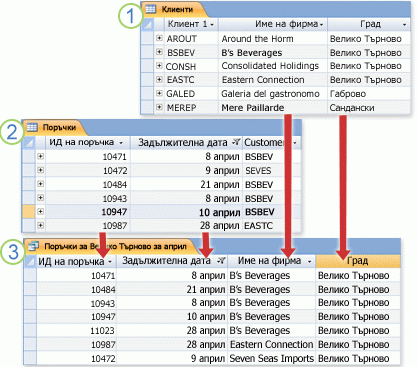Click row selector for AROUT in Клиенти
The height and width of the screenshot is (367, 418).
[x=147, y=38]
